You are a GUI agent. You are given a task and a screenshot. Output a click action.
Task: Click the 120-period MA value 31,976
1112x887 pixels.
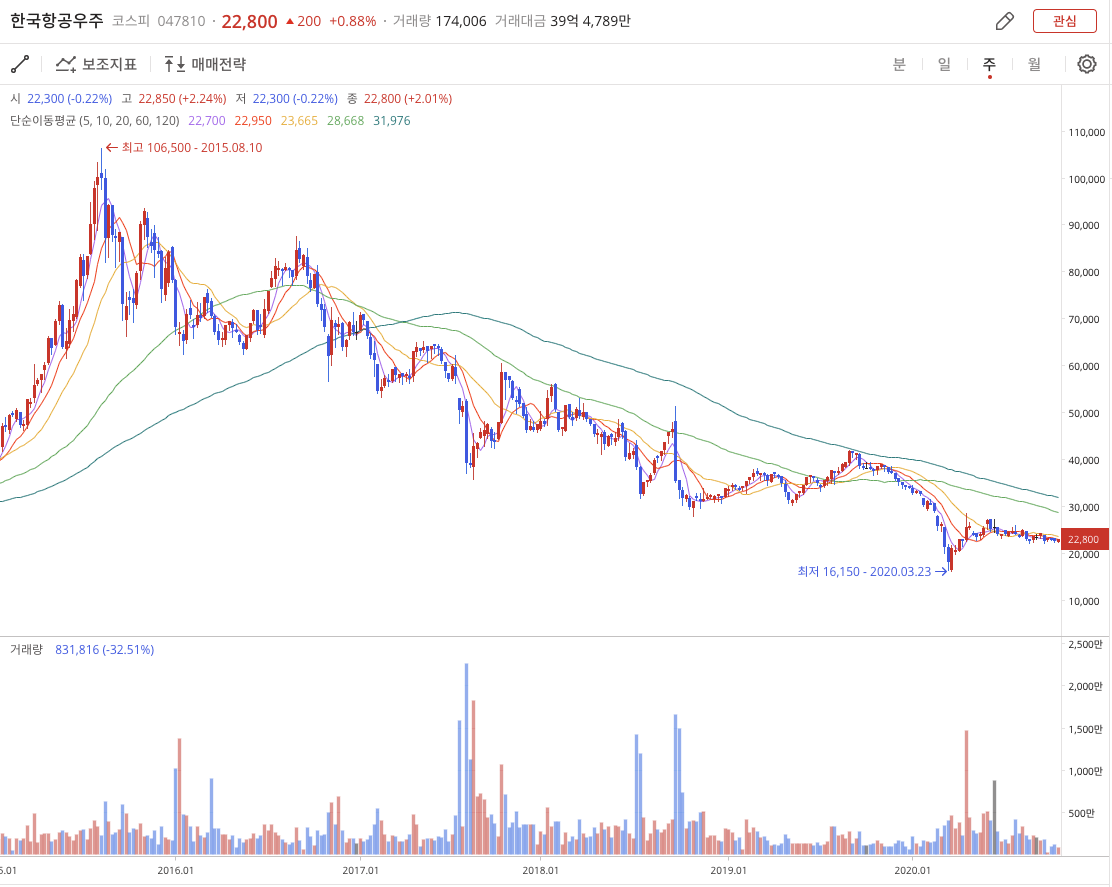[x=391, y=121]
